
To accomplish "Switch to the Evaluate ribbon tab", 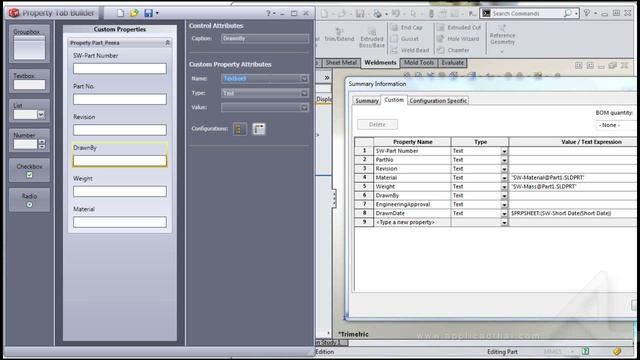I will pos(453,63).
